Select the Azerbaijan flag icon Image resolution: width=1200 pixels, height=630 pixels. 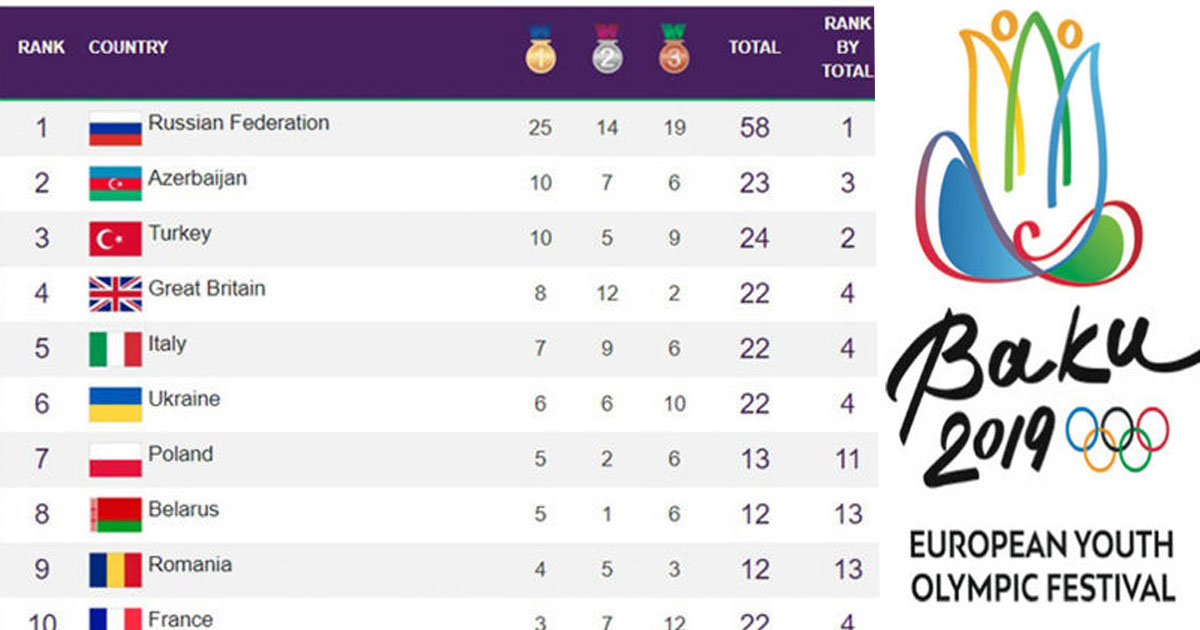click(x=115, y=184)
